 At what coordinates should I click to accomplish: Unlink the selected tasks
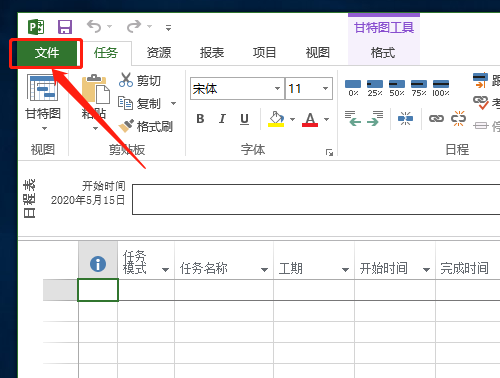[x=458, y=119]
